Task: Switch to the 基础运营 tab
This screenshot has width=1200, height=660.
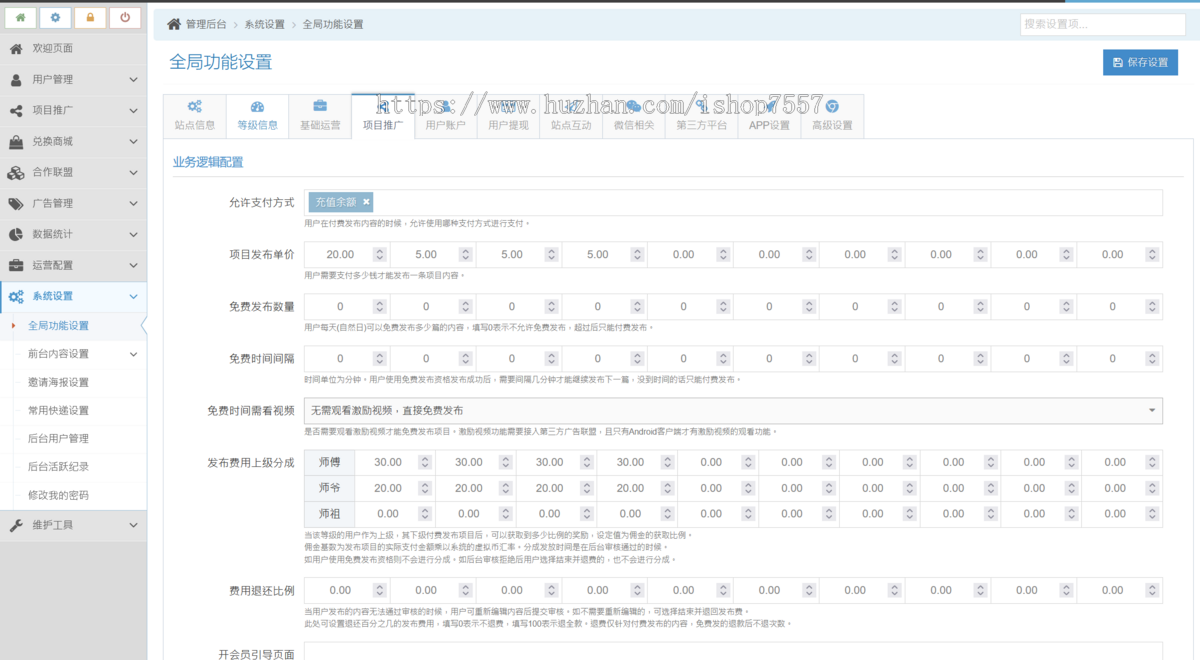Action: [320, 115]
